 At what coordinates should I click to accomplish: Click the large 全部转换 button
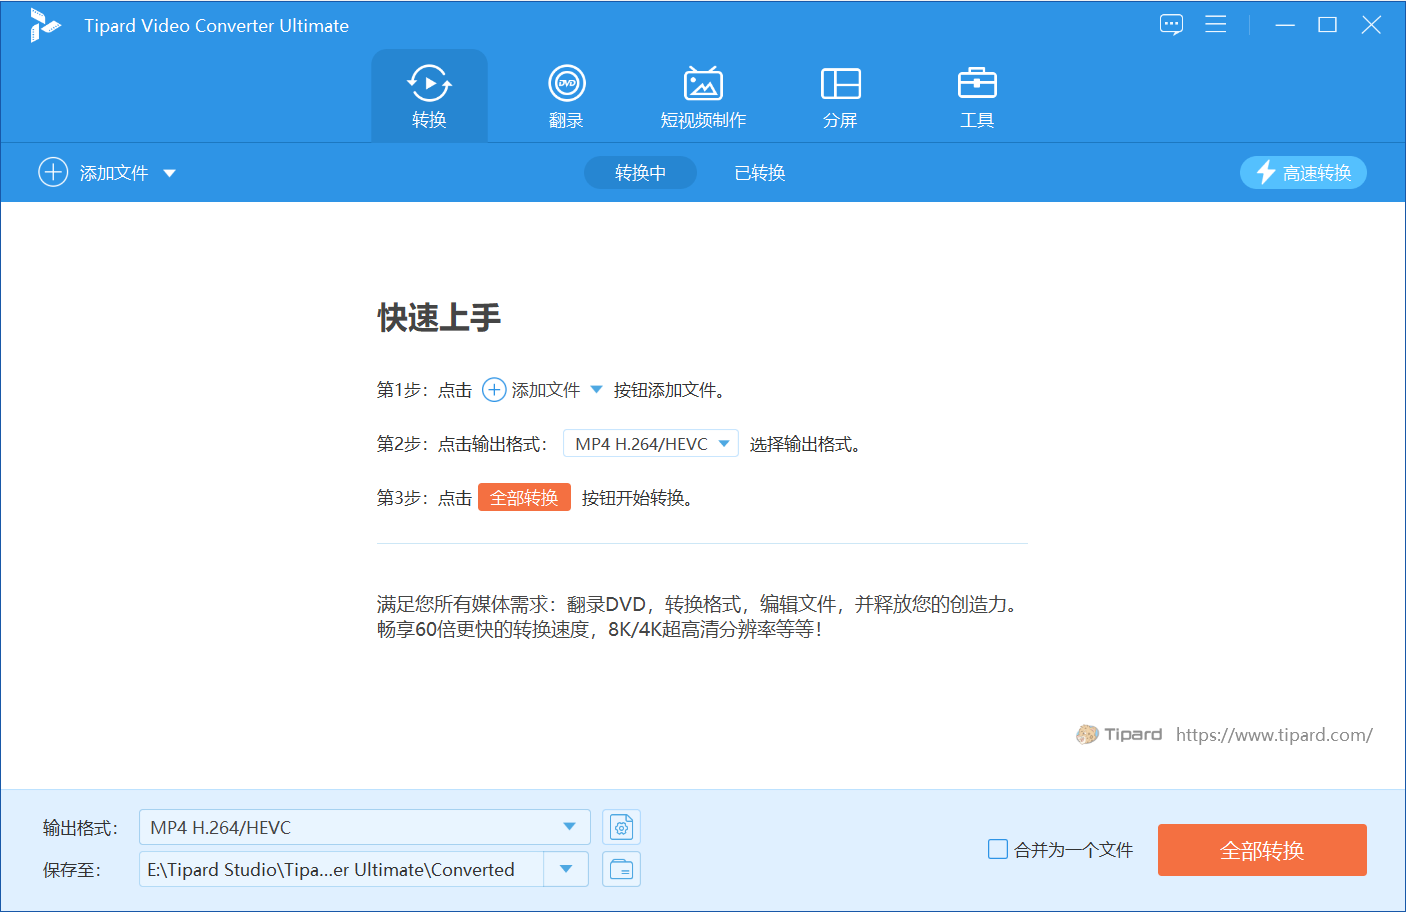pos(1262,850)
